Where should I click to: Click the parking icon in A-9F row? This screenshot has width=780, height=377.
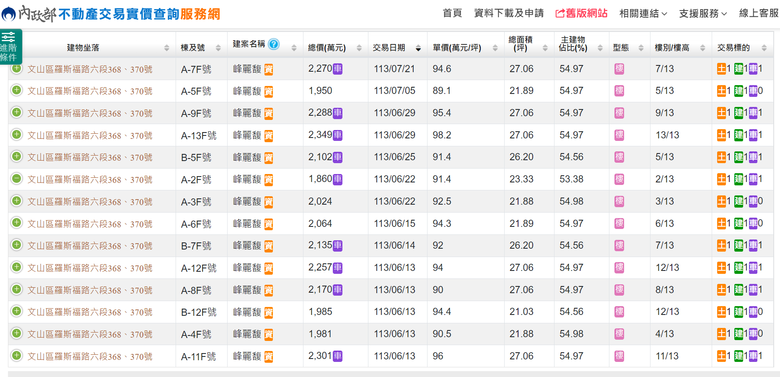point(337,113)
